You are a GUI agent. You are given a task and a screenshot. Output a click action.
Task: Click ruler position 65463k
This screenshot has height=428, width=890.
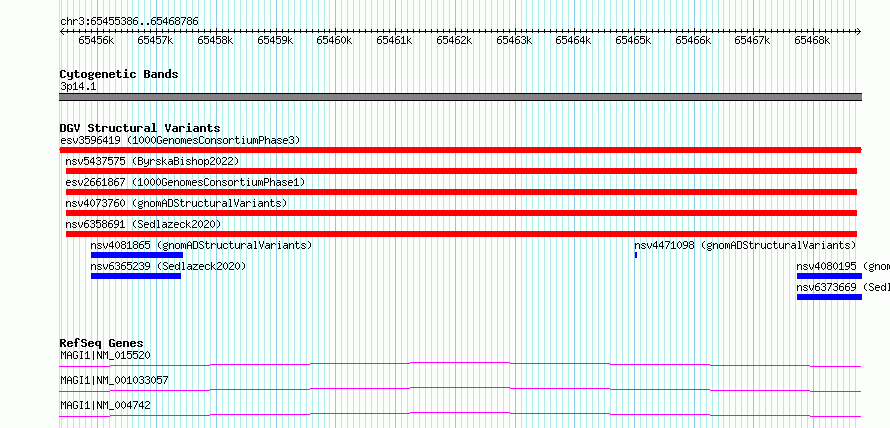514,40
